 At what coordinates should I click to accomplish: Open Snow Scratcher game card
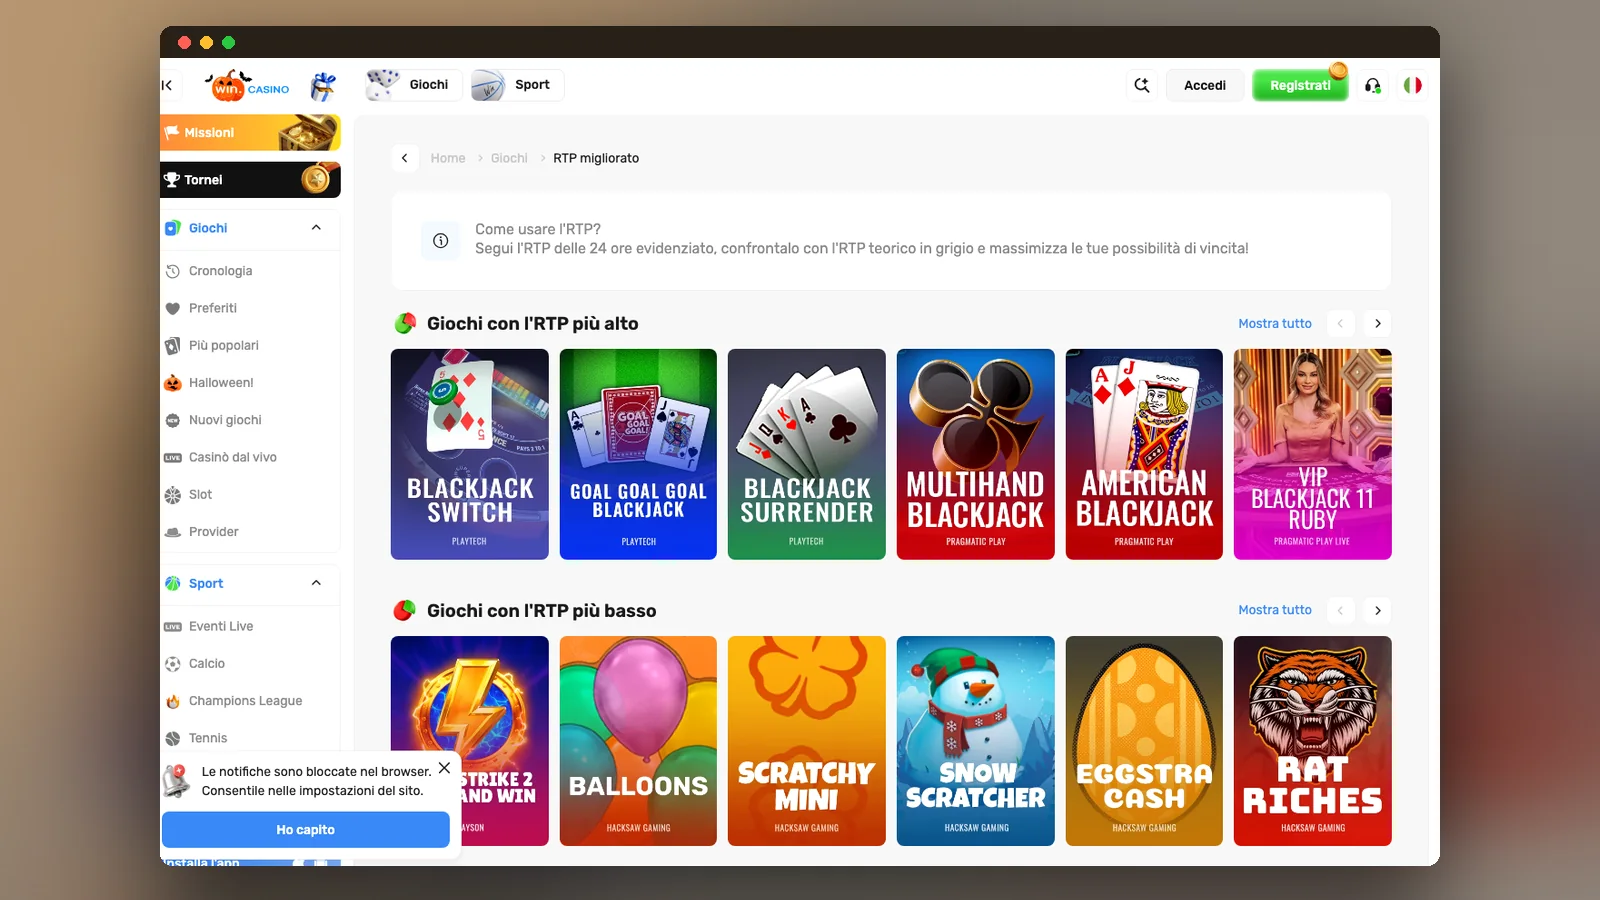[x=976, y=741]
